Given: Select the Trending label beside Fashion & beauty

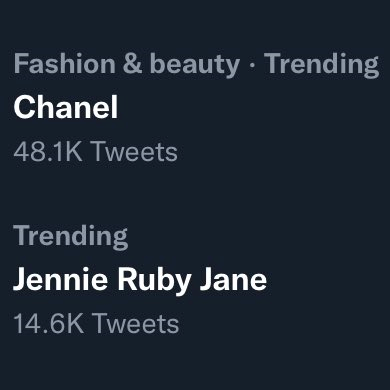Looking at the screenshot, I should click(322, 65).
